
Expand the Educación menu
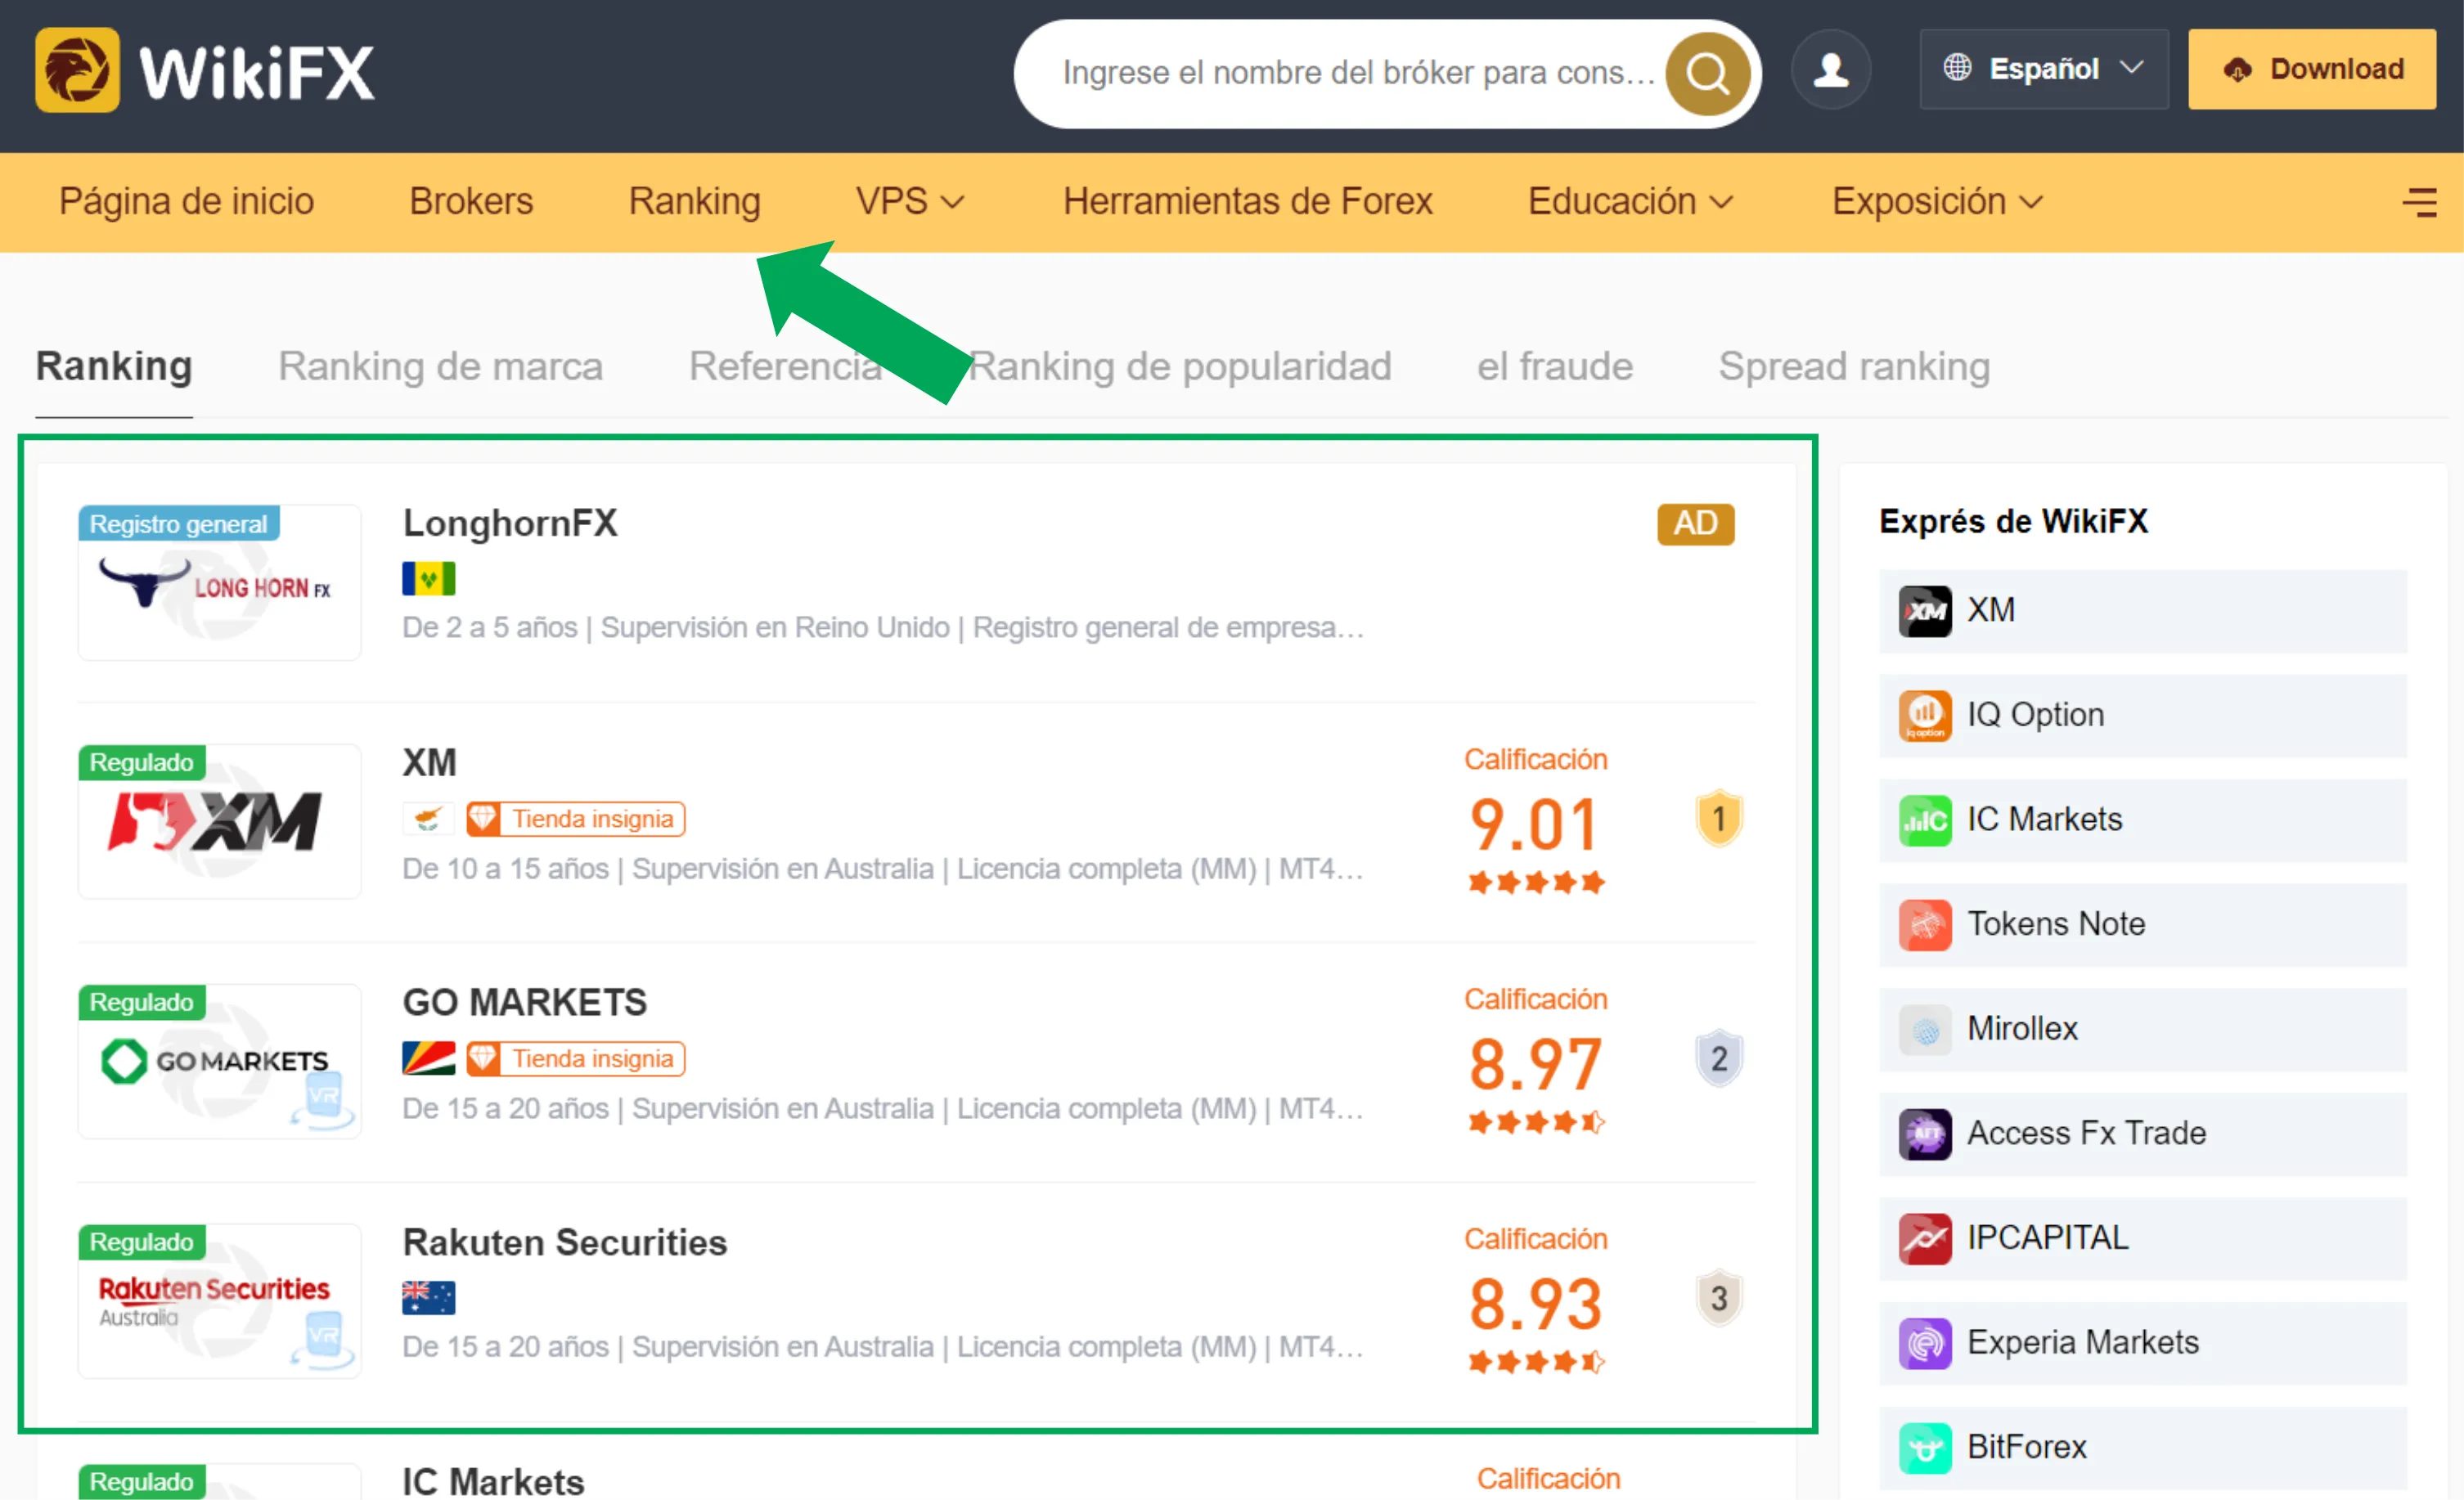coord(1630,202)
